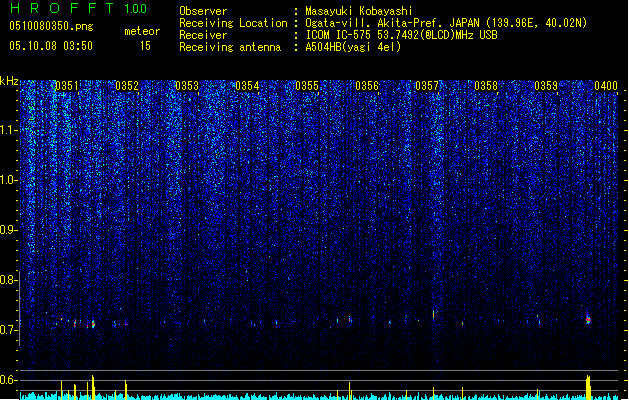The height and width of the screenshot is (400, 629).
Task: Click the 0352 time marker
Action: [x=127, y=86]
